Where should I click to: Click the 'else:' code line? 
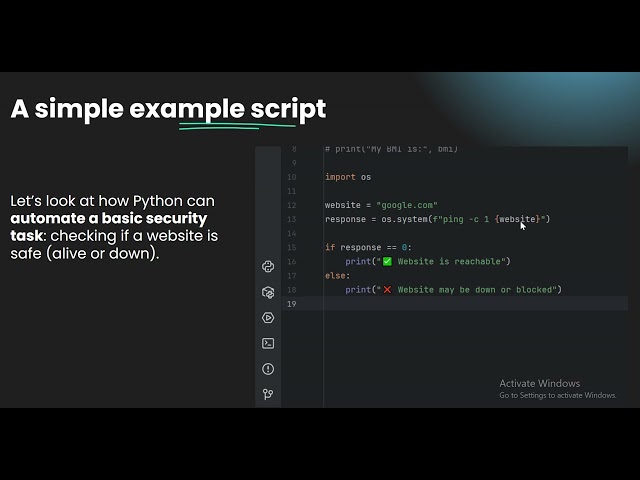[338, 276]
